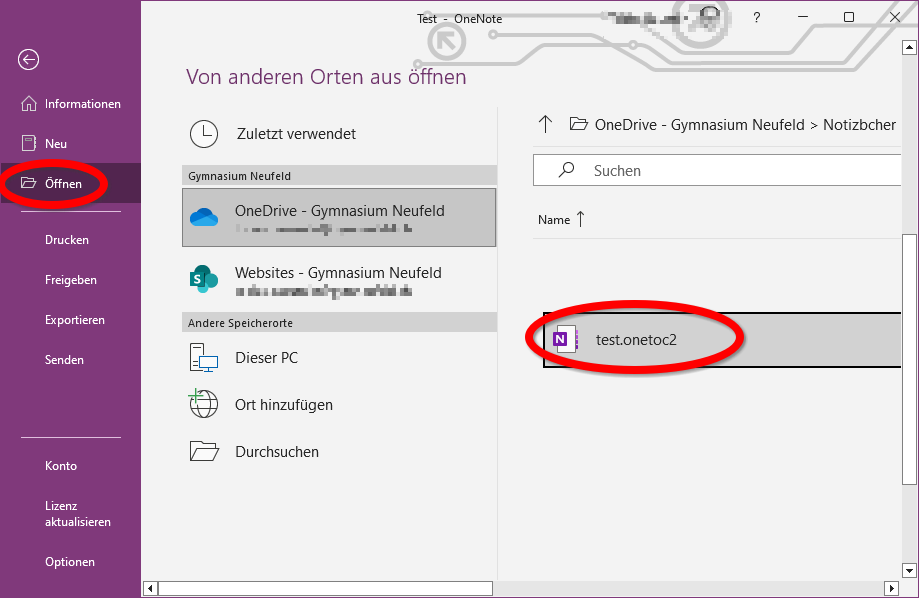Select Websites - Gymnasium Neufeld location
This screenshot has height=598, width=919.
pos(339,280)
